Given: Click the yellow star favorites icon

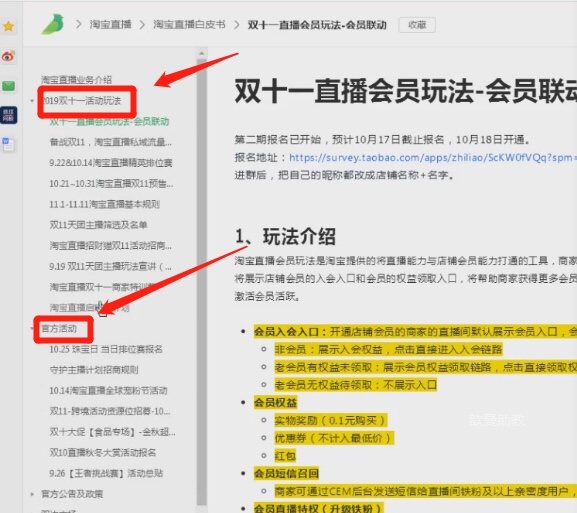Looking at the screenshot, I should click(8, 26).
